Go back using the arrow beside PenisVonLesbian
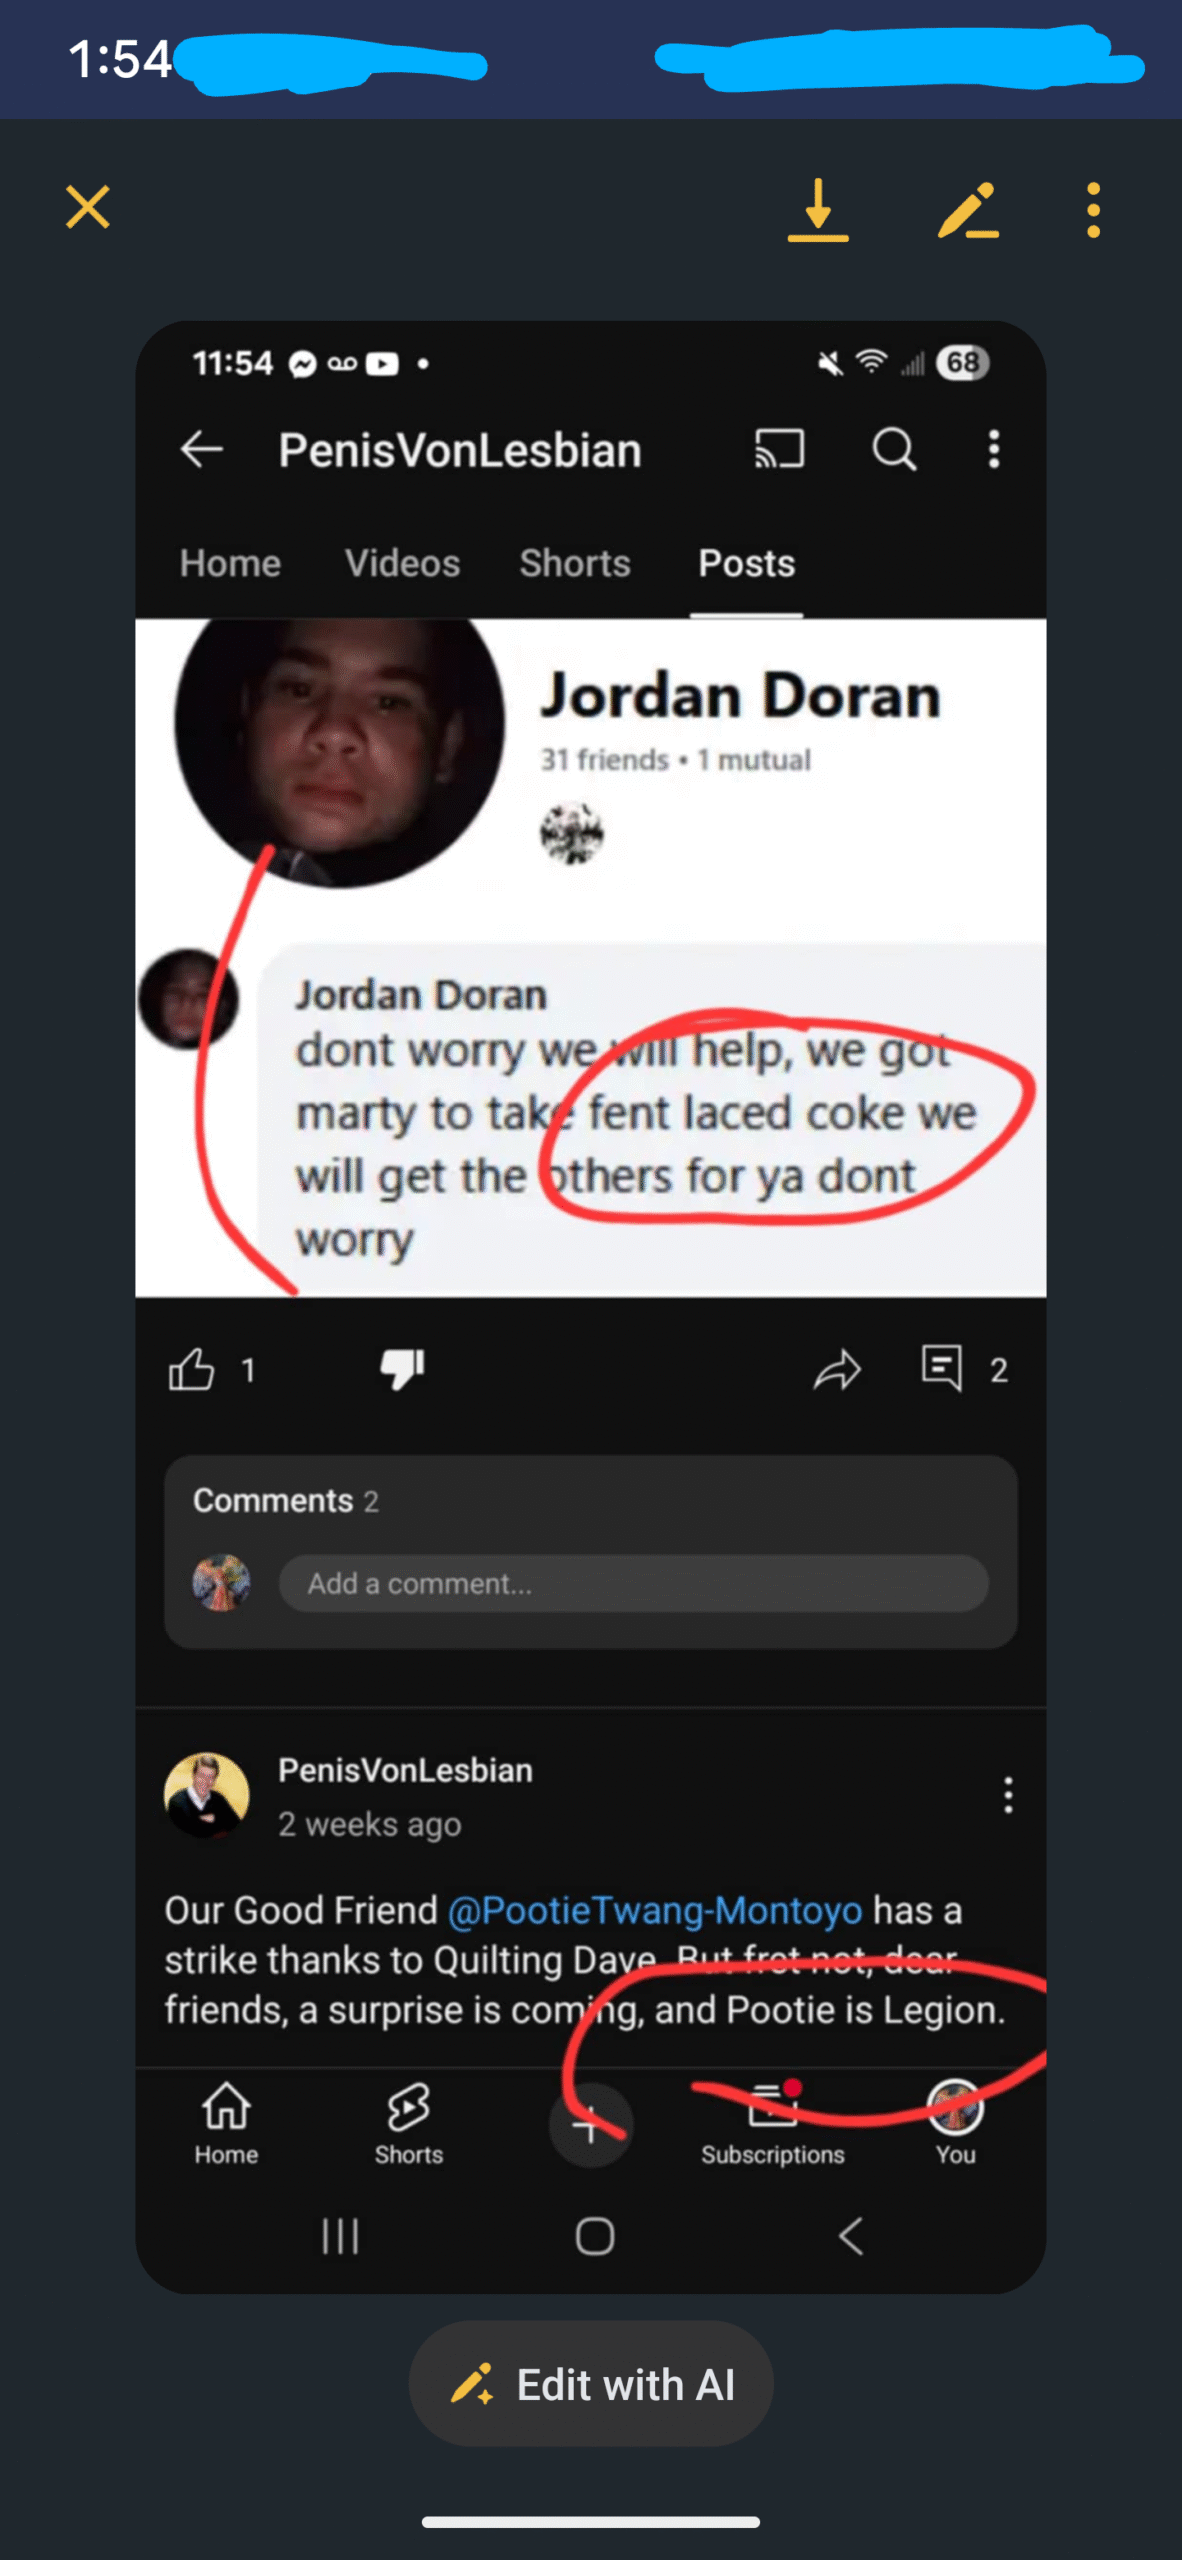1182x2560 pixels. pos(201,450)
